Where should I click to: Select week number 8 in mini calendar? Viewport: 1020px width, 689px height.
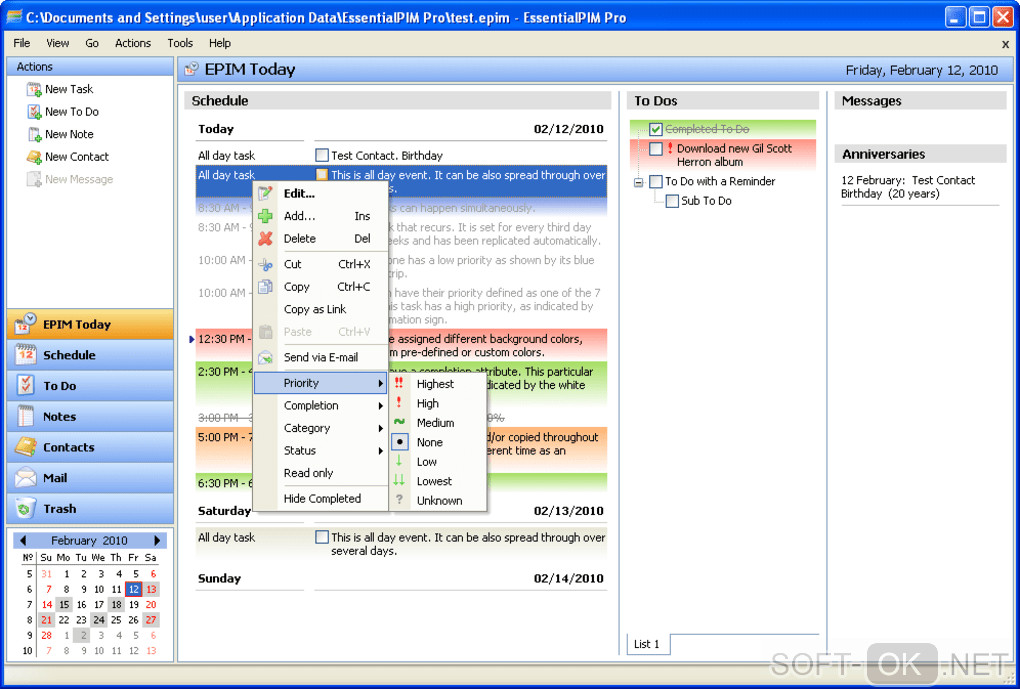(29, 620)
